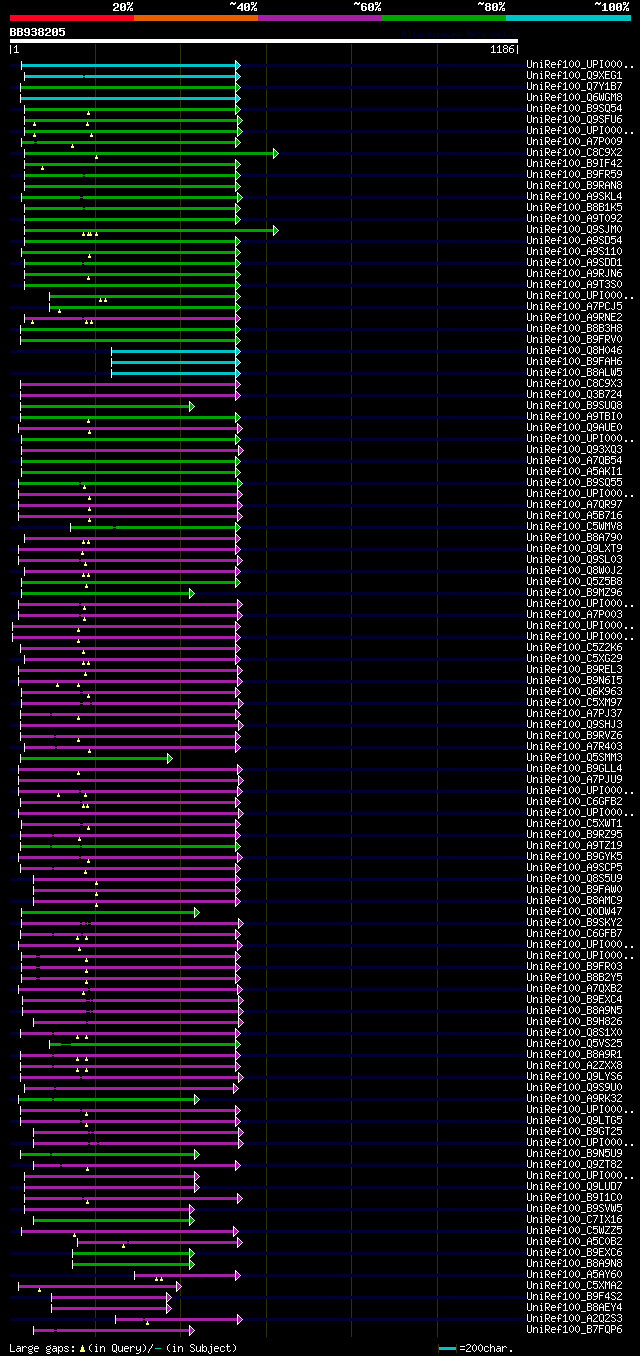Image resolution: width=640 pixels, height=1356 pixels.
Task: Select label UniRef100_C8C9X3
Action: tap(574, 384)
